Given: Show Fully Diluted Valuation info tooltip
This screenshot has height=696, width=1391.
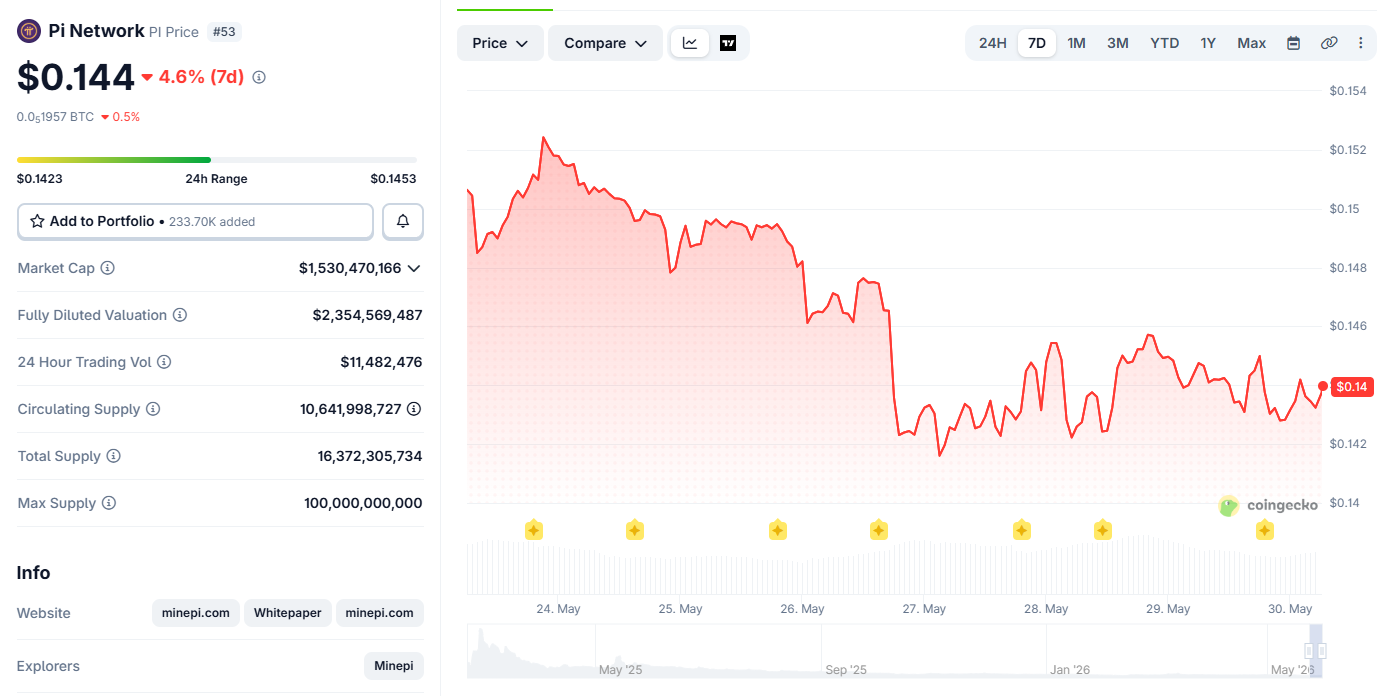Looking at the screenshot, I should point(180,315).
